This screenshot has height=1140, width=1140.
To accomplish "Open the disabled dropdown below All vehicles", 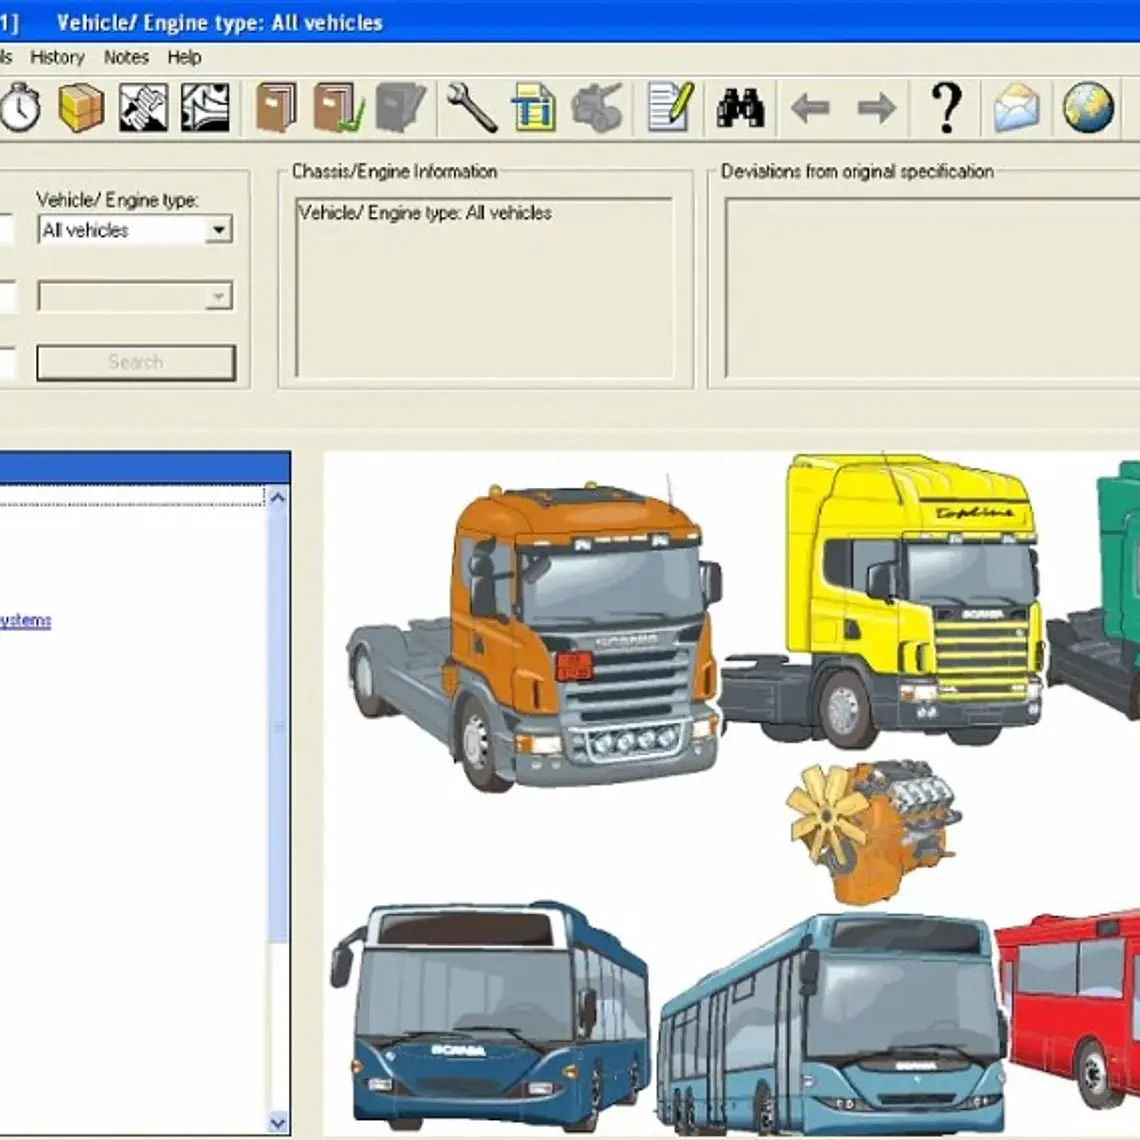I will tap(135, 296).
